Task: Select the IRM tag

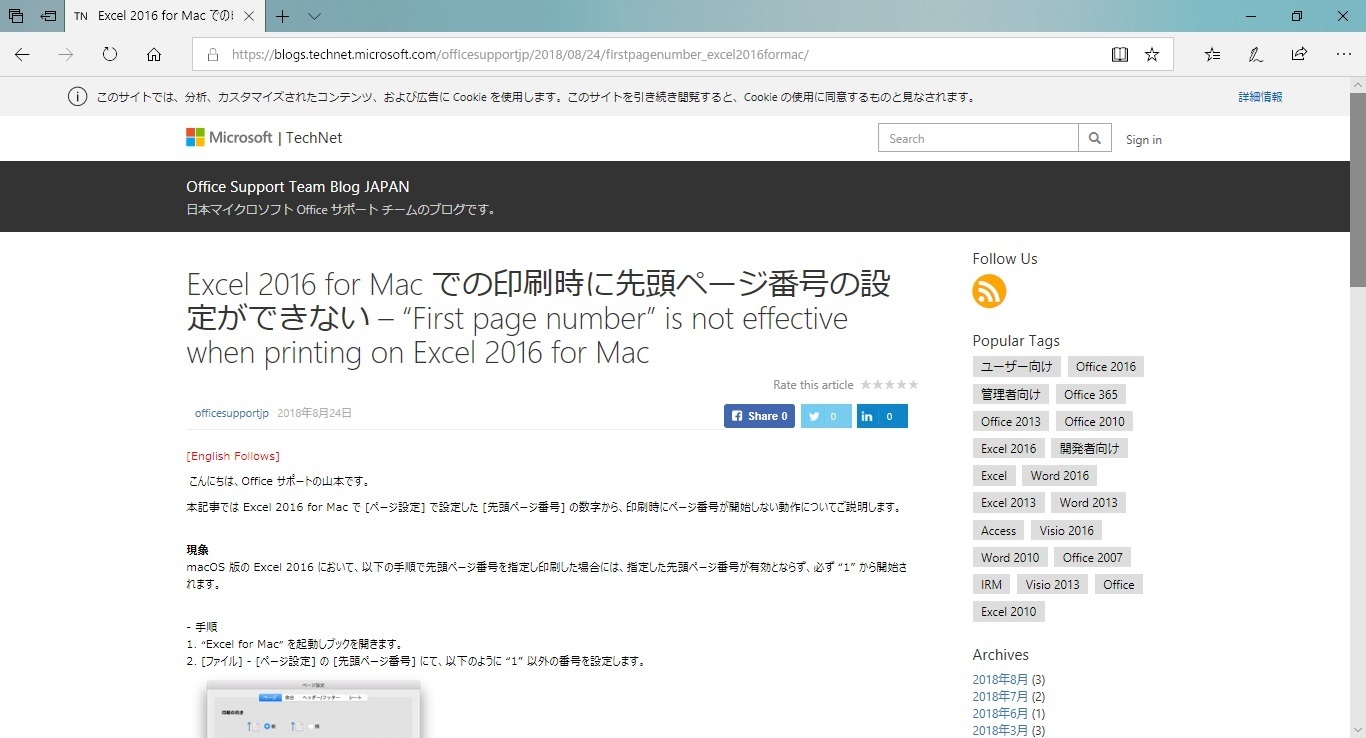Action: (x=991, y=584)
